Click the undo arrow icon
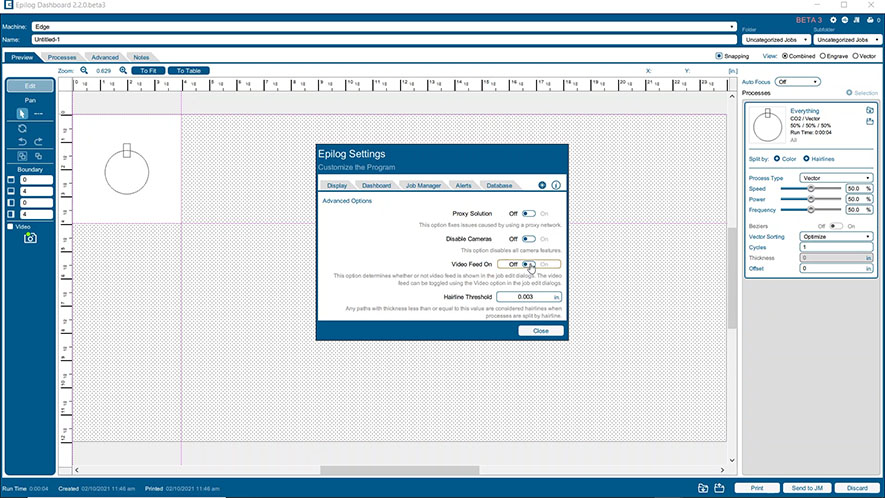This screenshot has height=498, width=885. pyautogui.click(x=22, y=142)
